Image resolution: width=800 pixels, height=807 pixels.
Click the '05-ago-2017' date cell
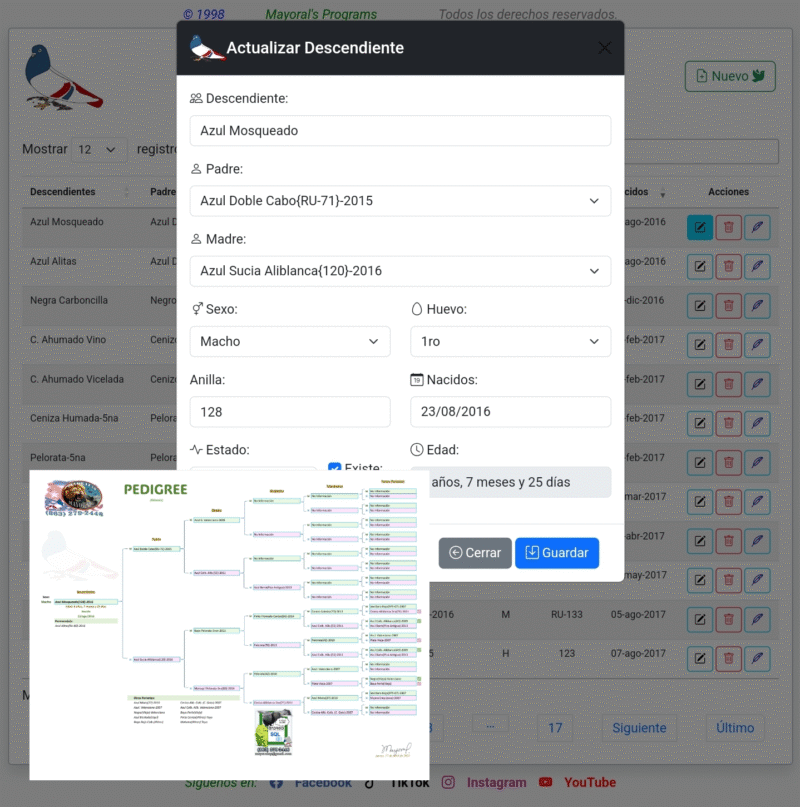[638, 615]
